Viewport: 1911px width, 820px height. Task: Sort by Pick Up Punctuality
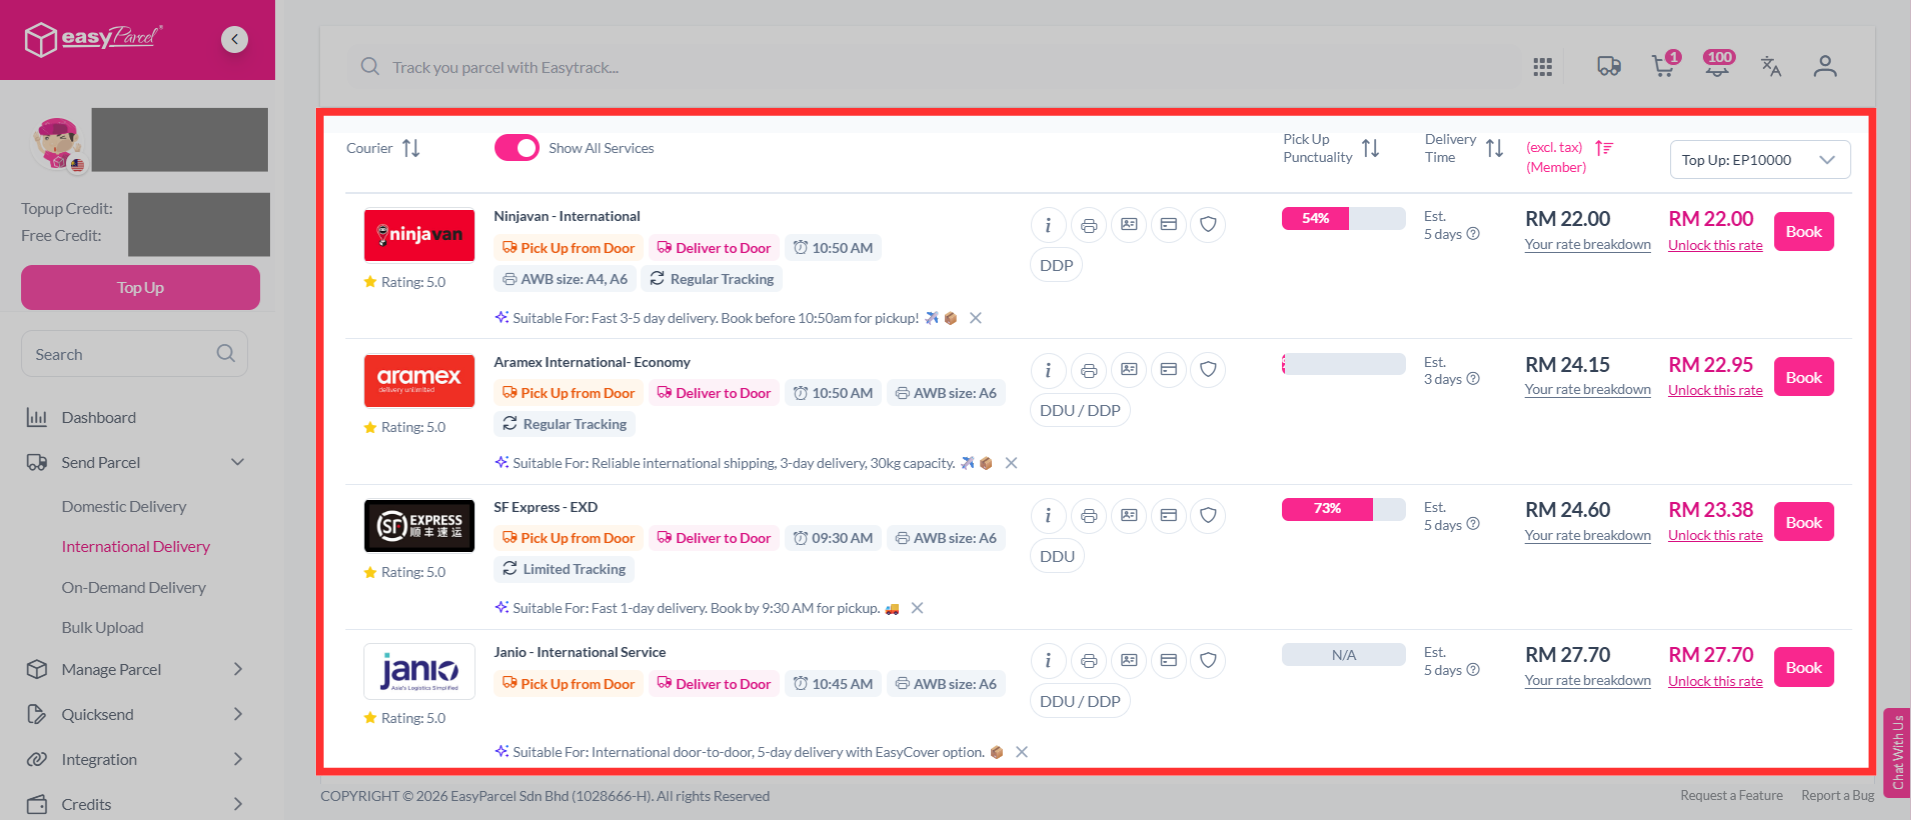pyautogui.click(x=1371, y=148)
